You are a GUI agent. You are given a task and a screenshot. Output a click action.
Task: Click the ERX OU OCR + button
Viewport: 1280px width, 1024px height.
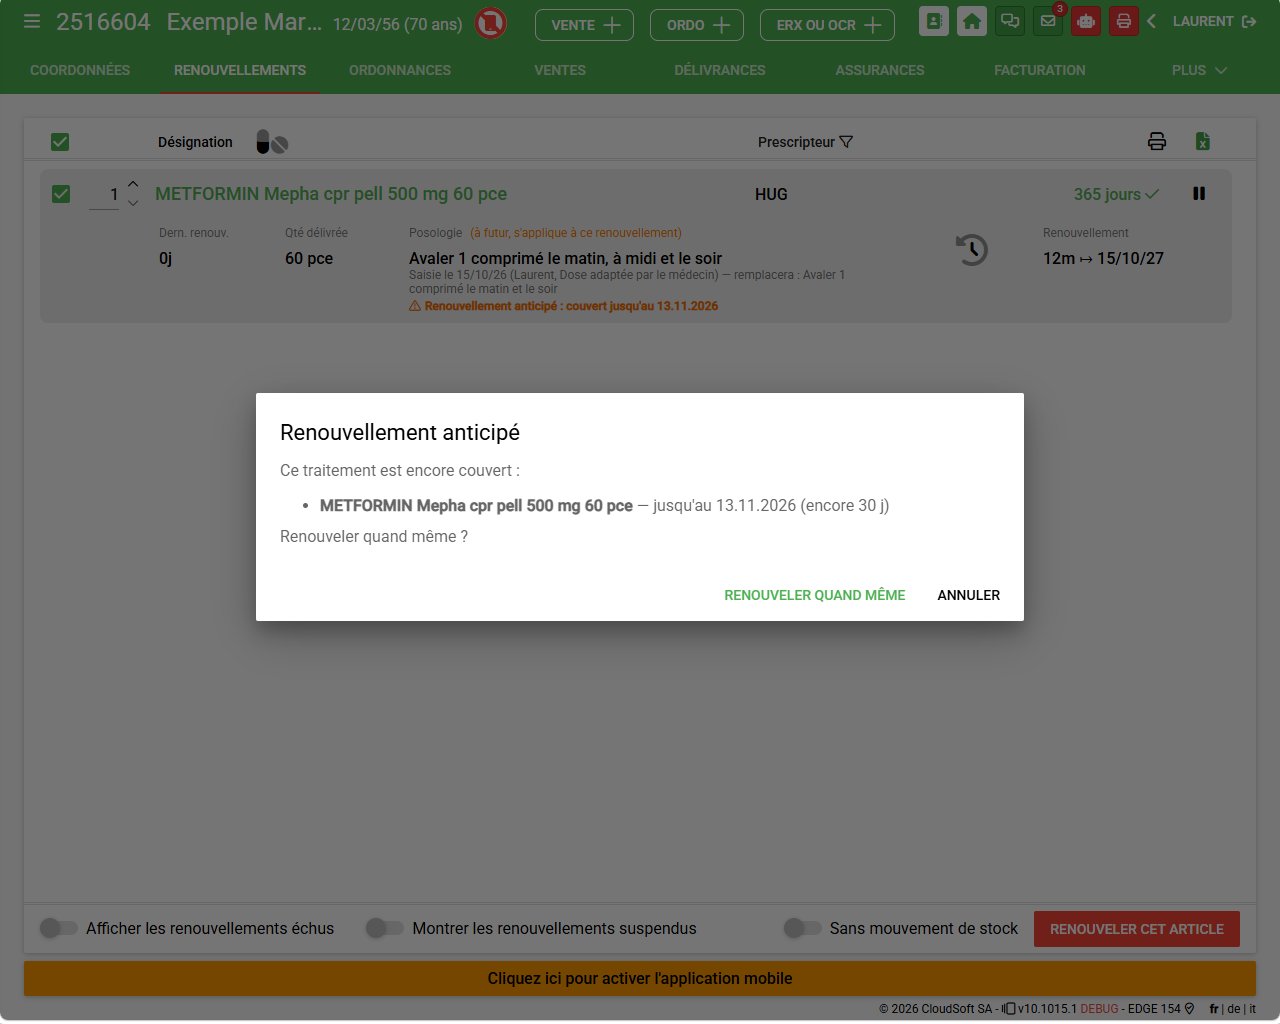pos(828,25)
